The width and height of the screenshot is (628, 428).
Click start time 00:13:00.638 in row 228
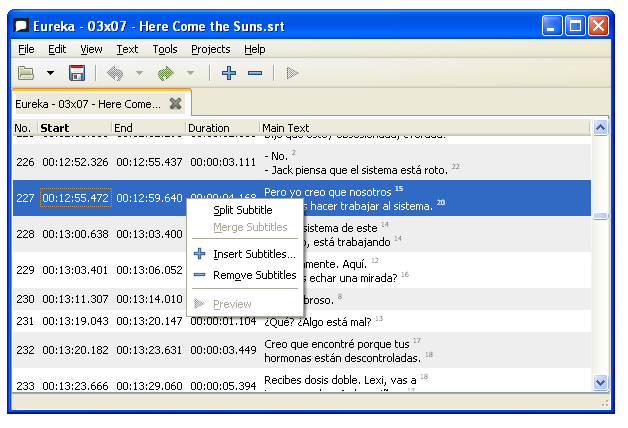(x=75, y=234)
